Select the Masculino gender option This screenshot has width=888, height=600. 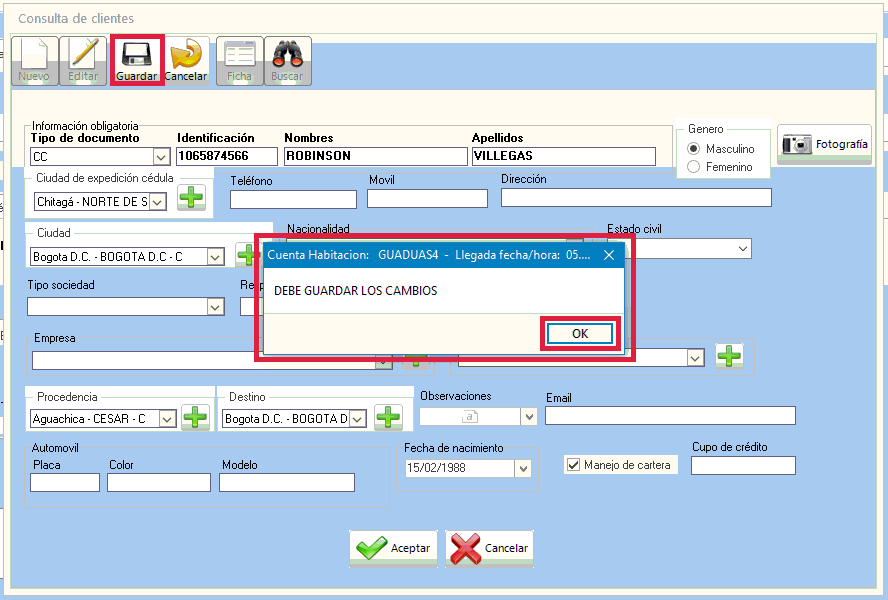(694, 149)
